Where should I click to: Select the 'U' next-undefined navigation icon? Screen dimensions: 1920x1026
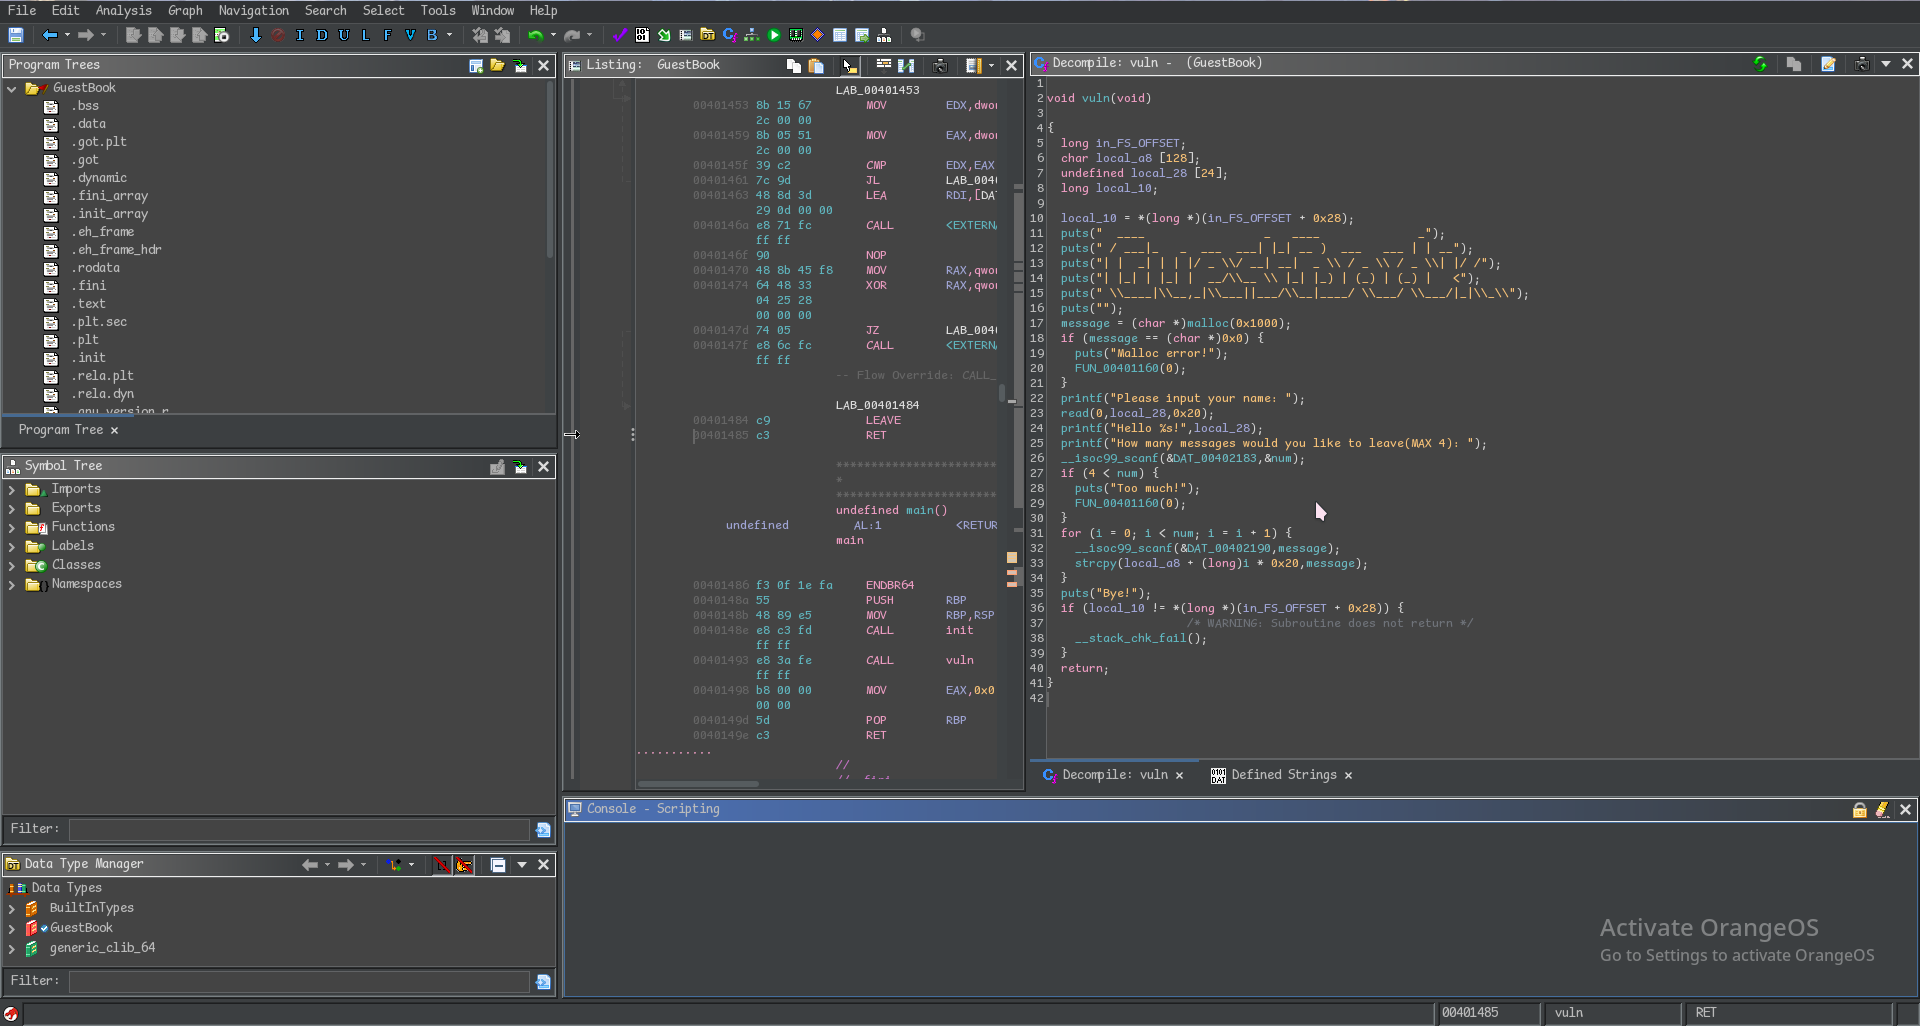[x=344, y=35]
